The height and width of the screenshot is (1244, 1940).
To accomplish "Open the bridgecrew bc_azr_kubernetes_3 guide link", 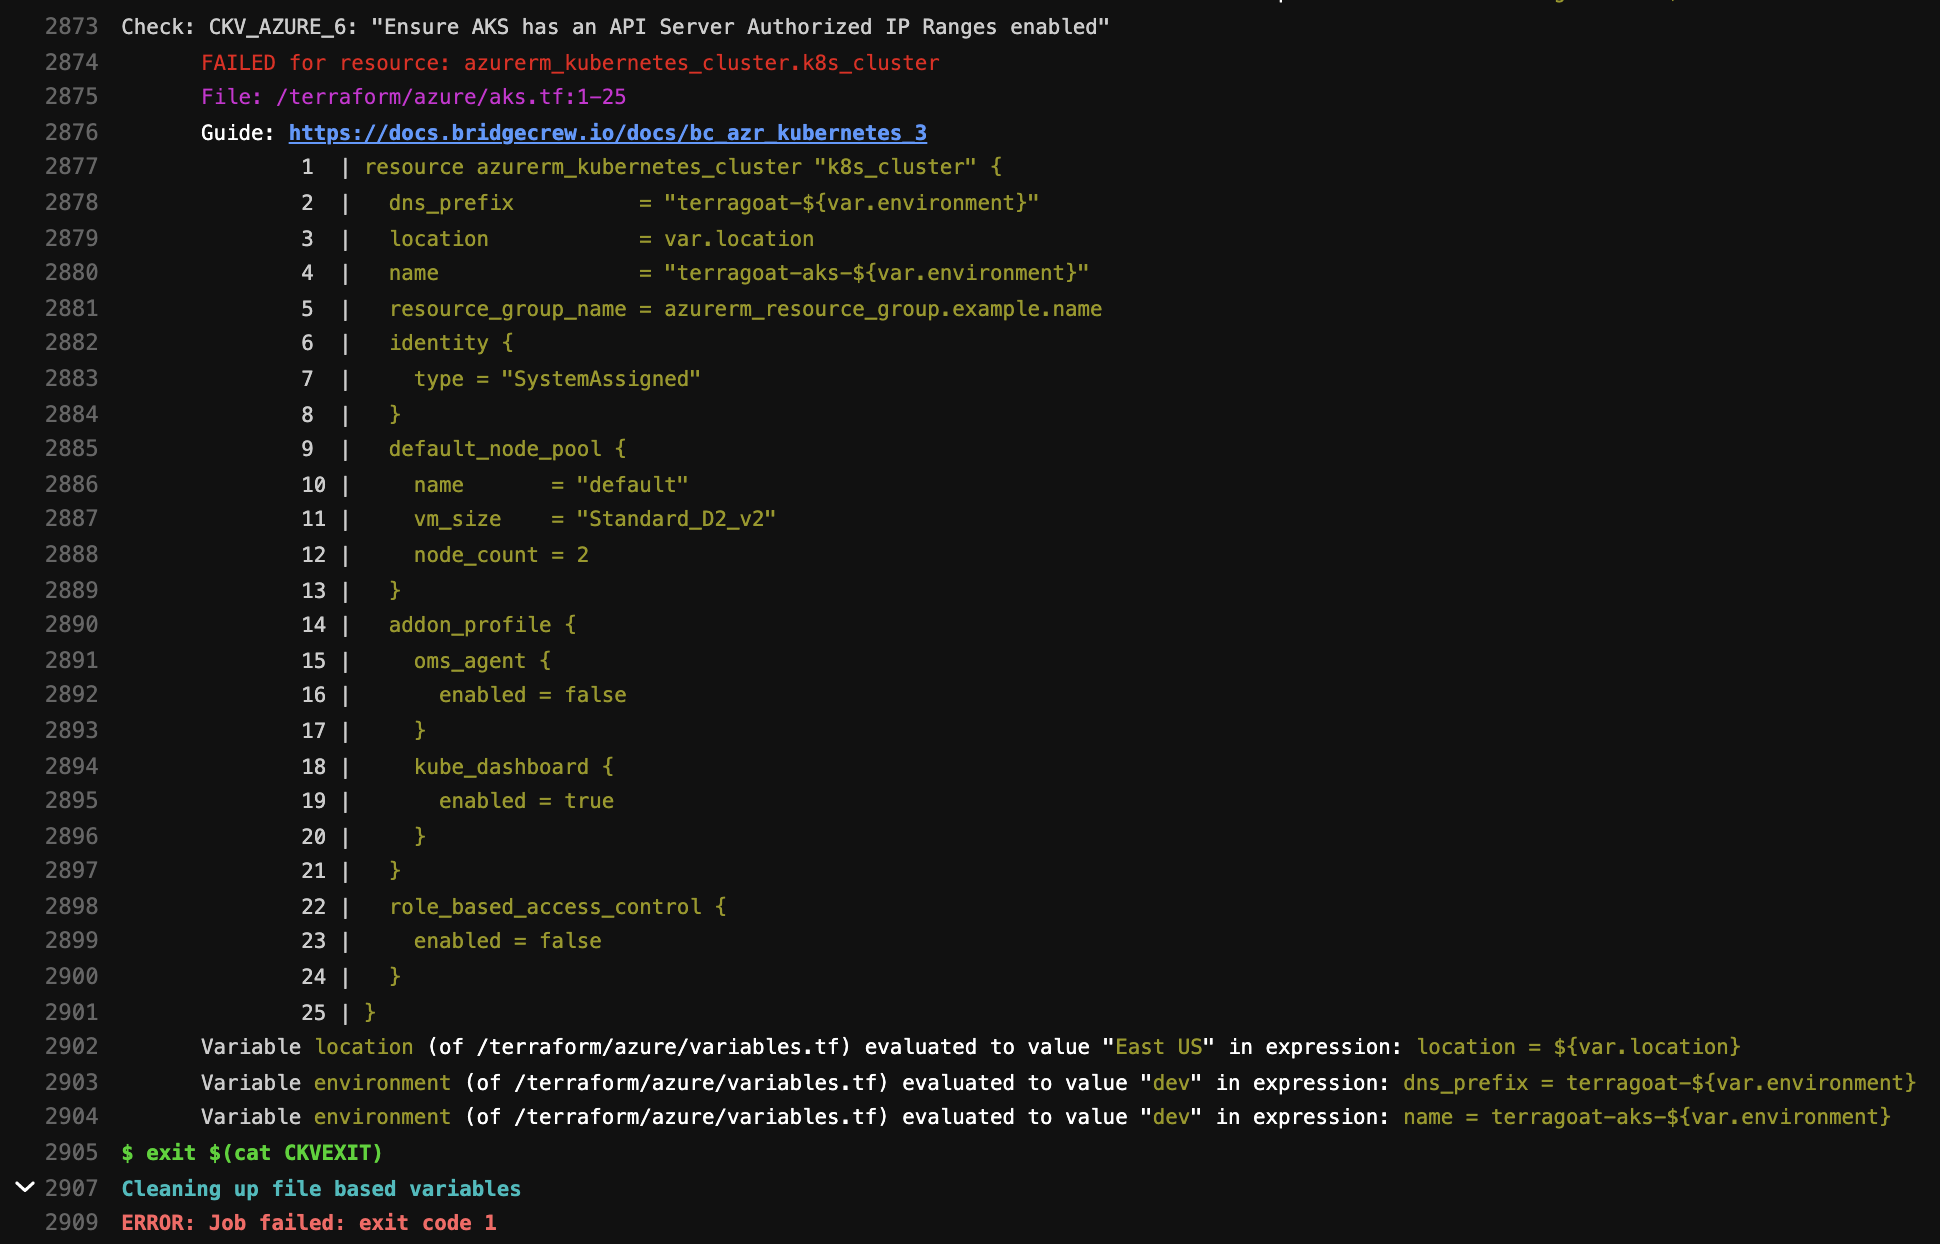I will click(607, 132).
